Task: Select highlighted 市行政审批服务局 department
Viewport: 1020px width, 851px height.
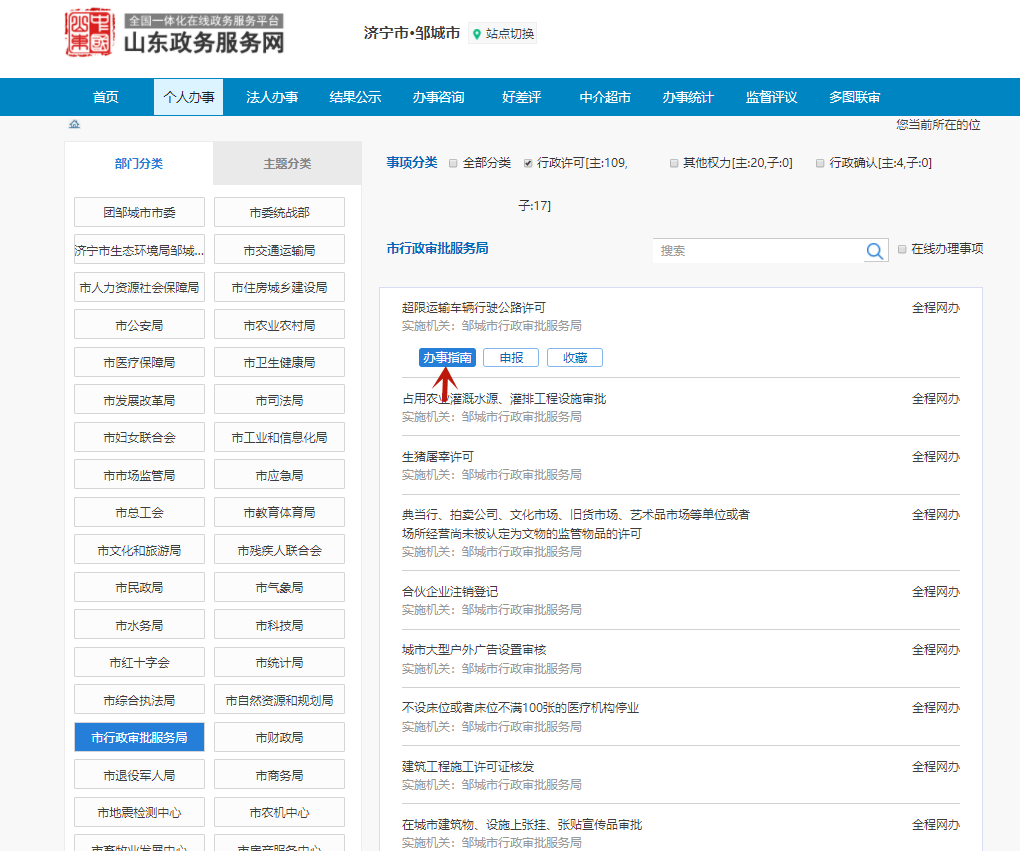Action: pos(139,737)
